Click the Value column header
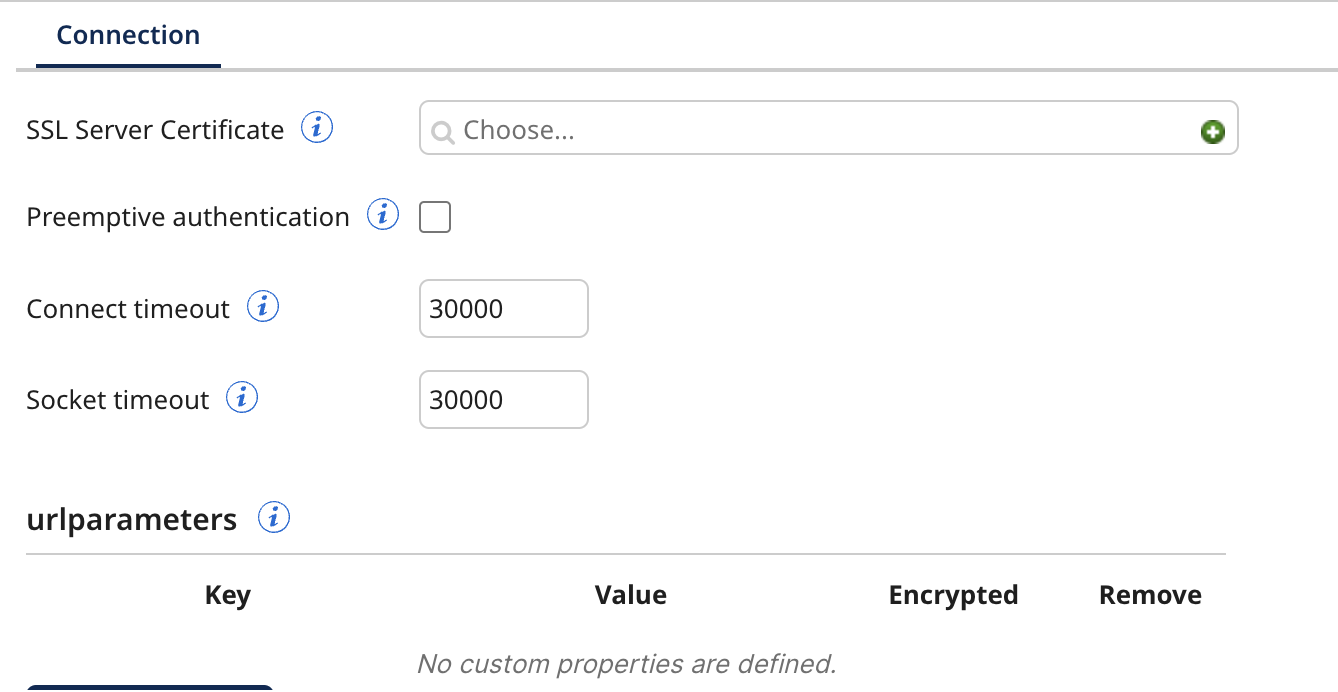 630,596
